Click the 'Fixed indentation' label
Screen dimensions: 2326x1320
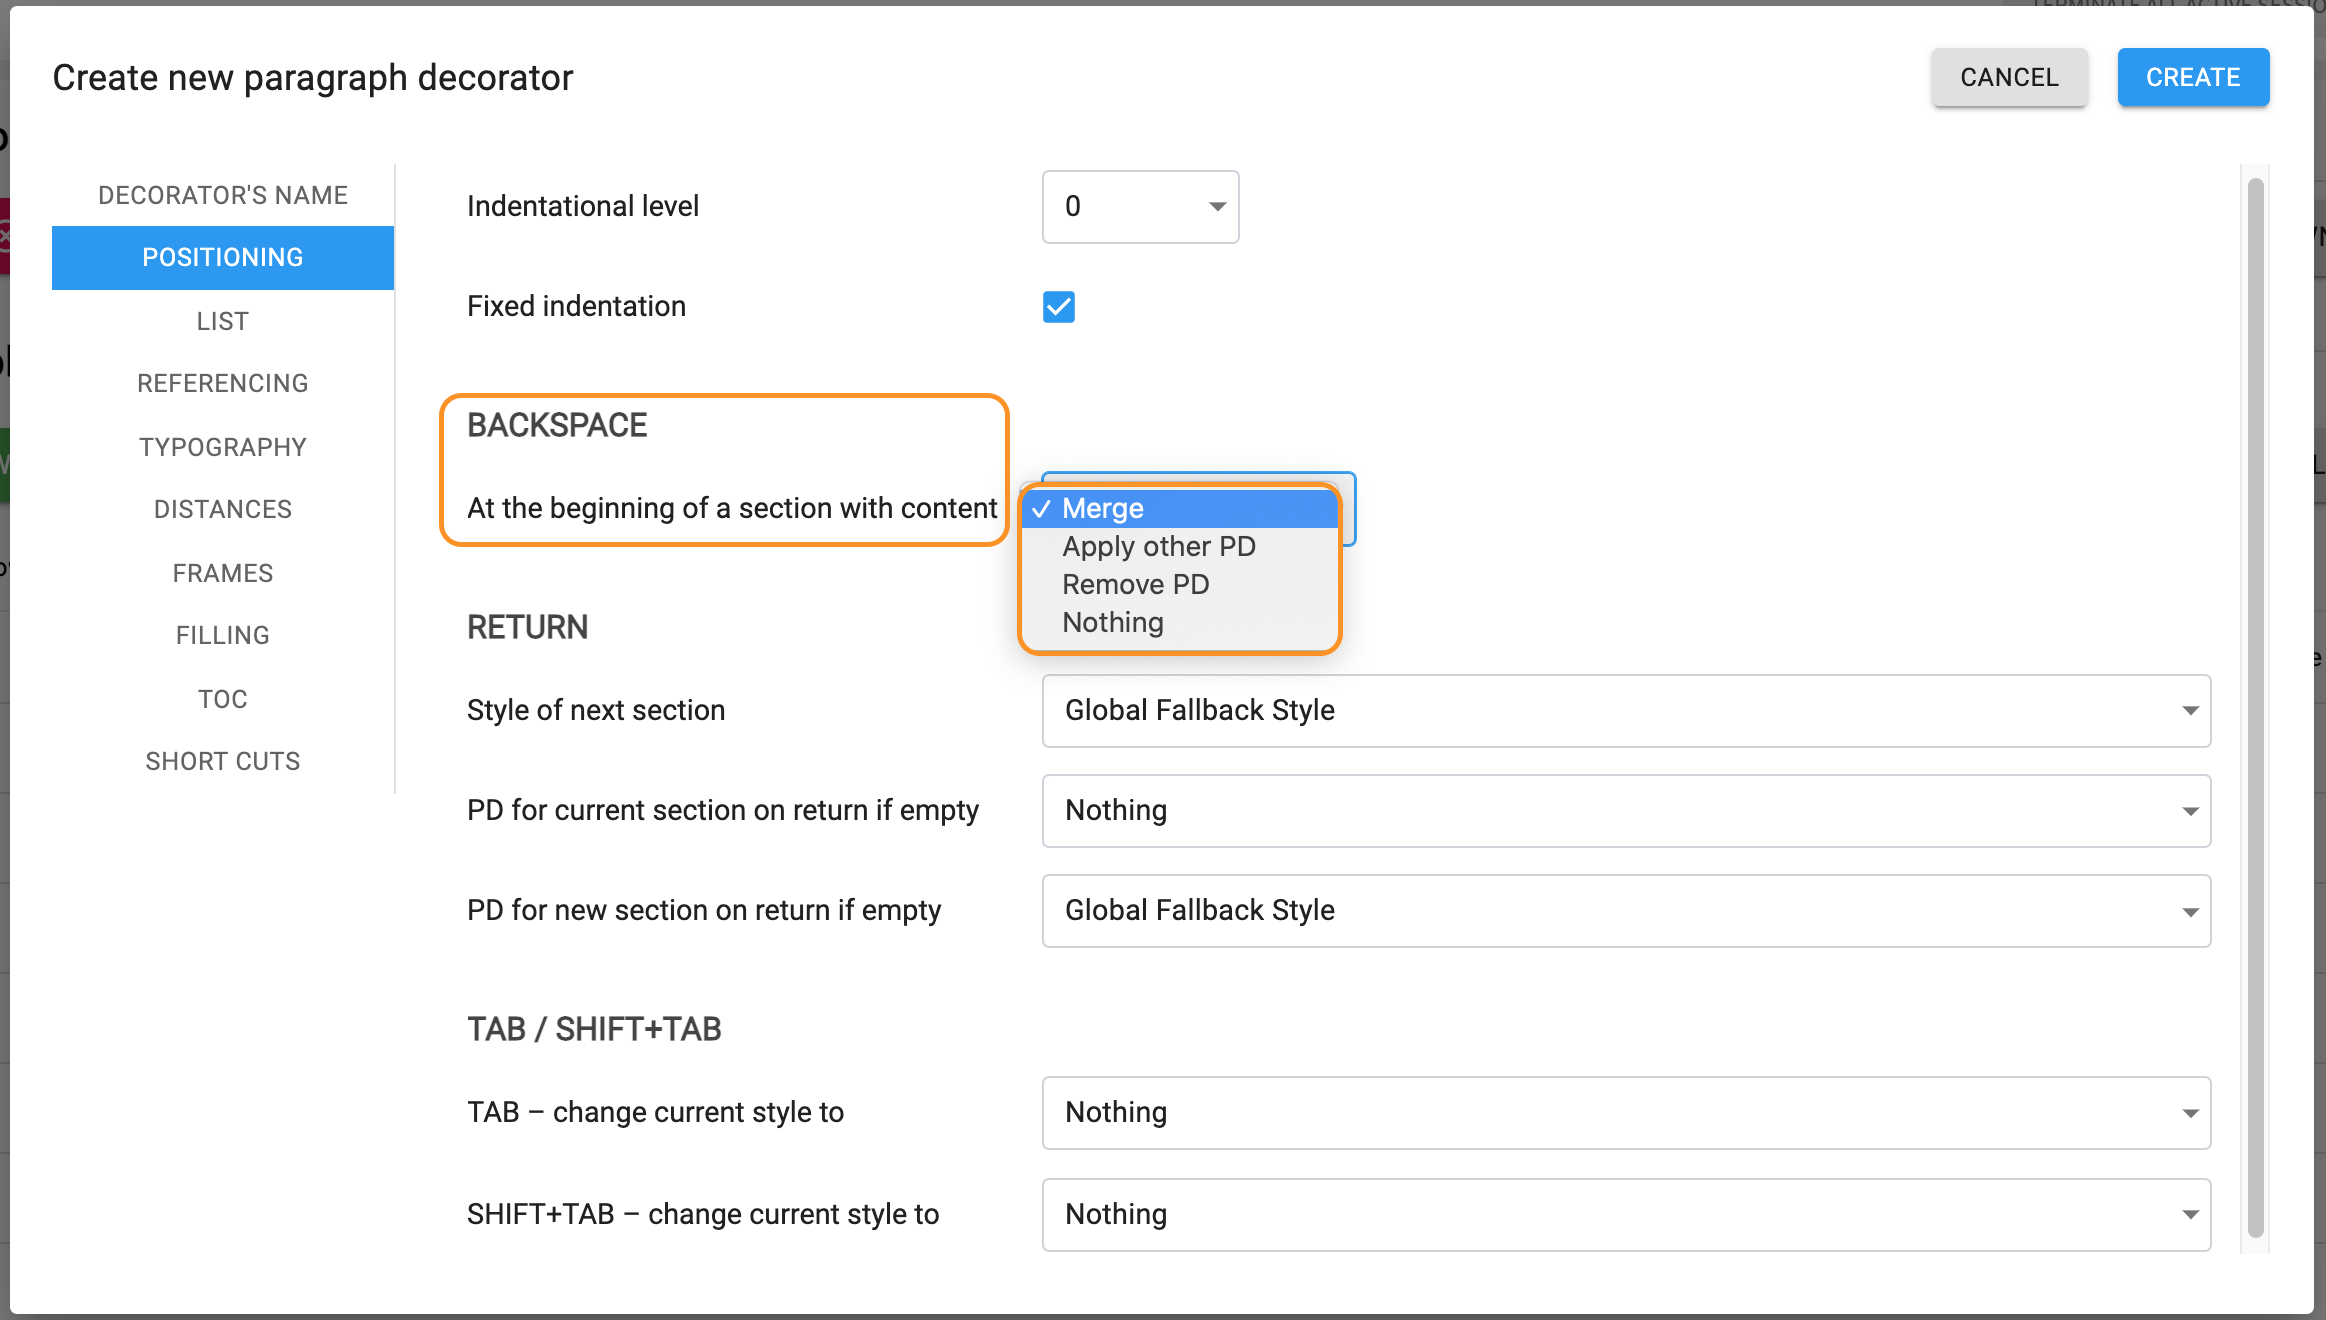(576, 306)
